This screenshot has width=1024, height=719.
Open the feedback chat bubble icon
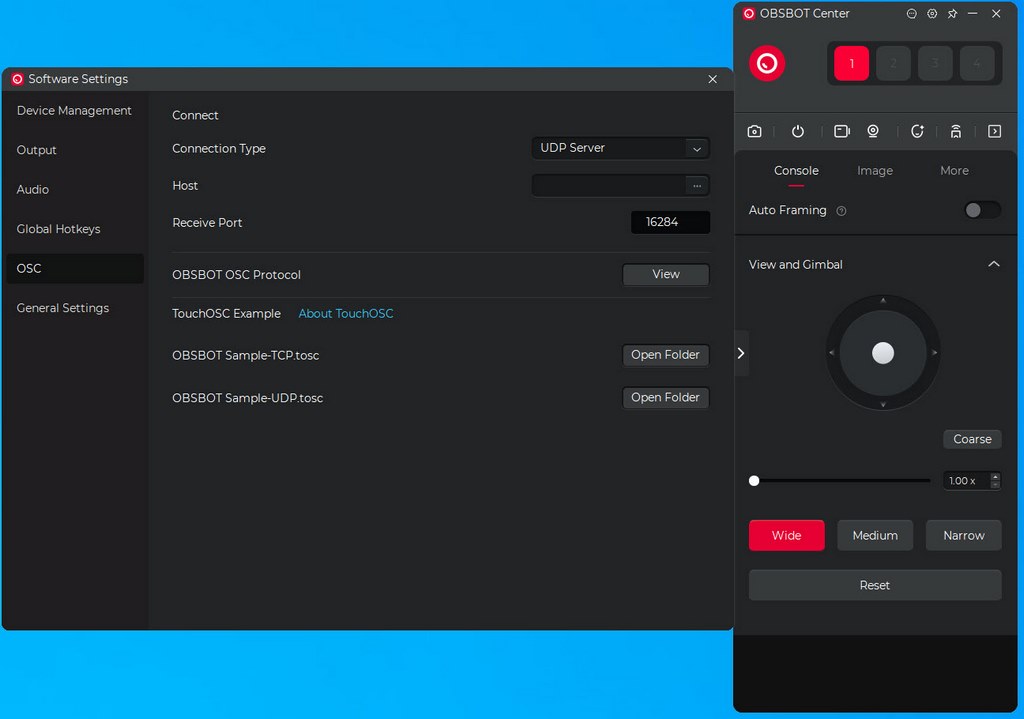[x=912, y=14]
